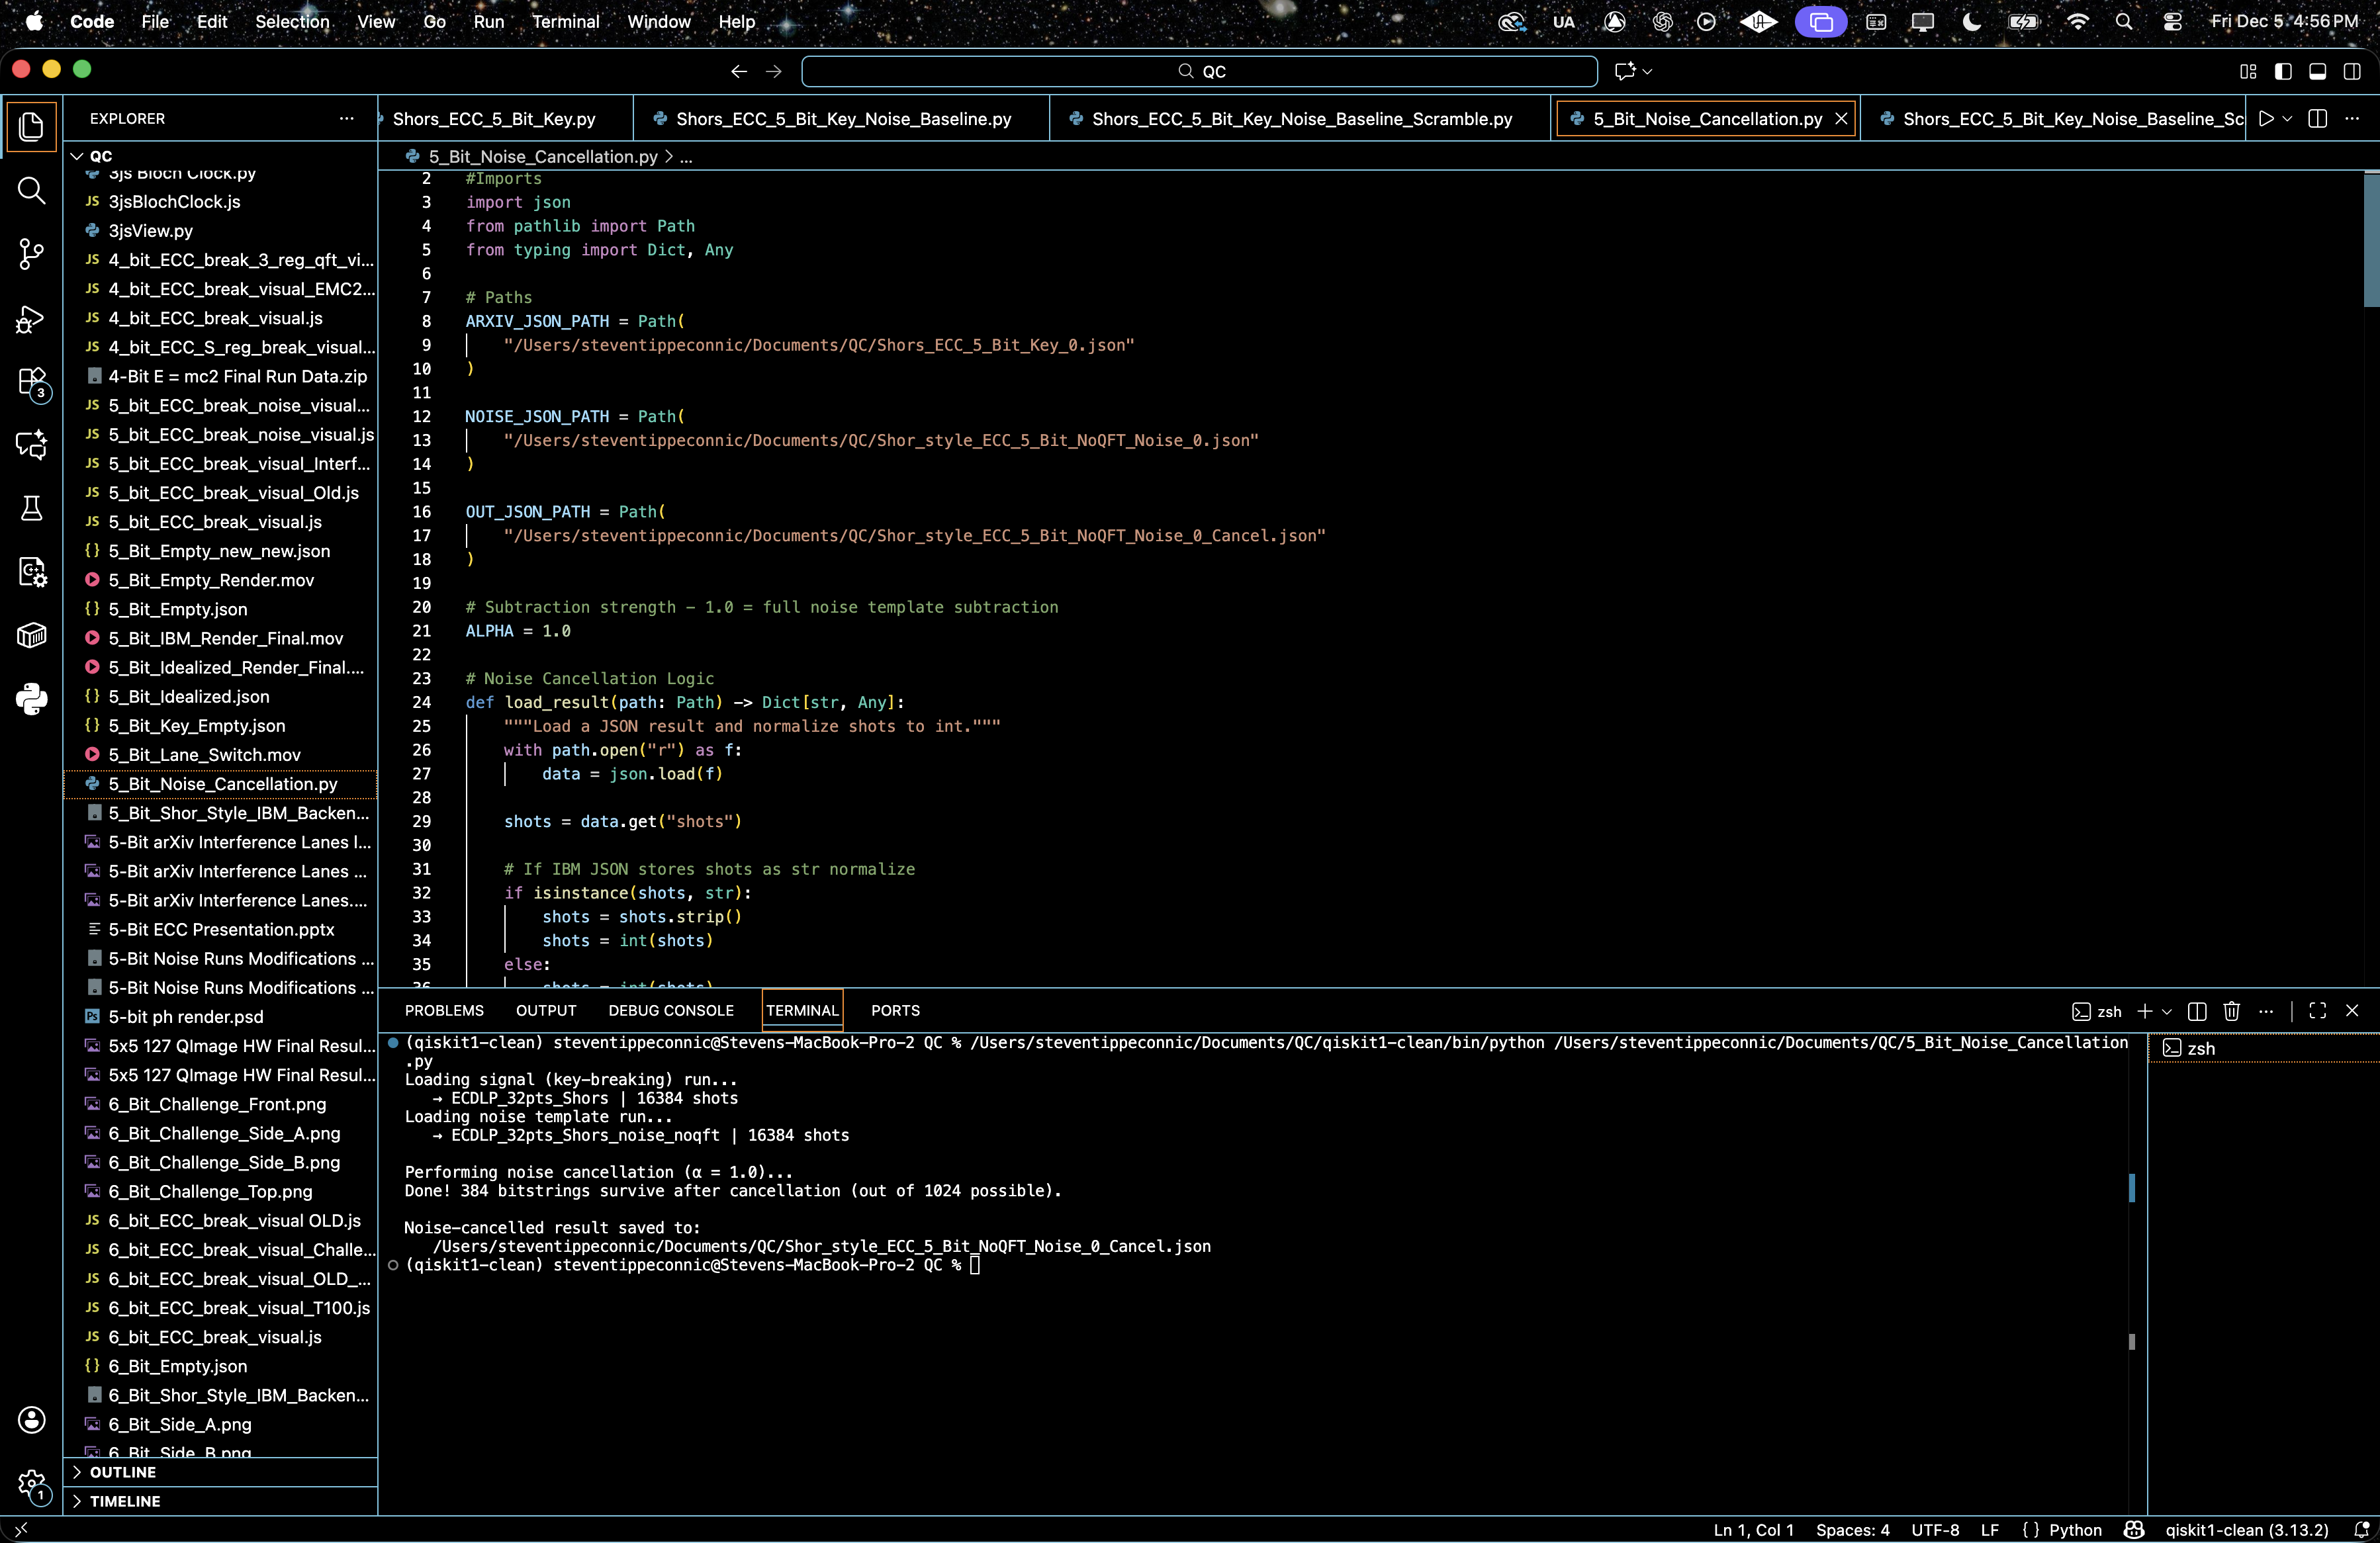Toggle bottom panel visibility

2317,71
